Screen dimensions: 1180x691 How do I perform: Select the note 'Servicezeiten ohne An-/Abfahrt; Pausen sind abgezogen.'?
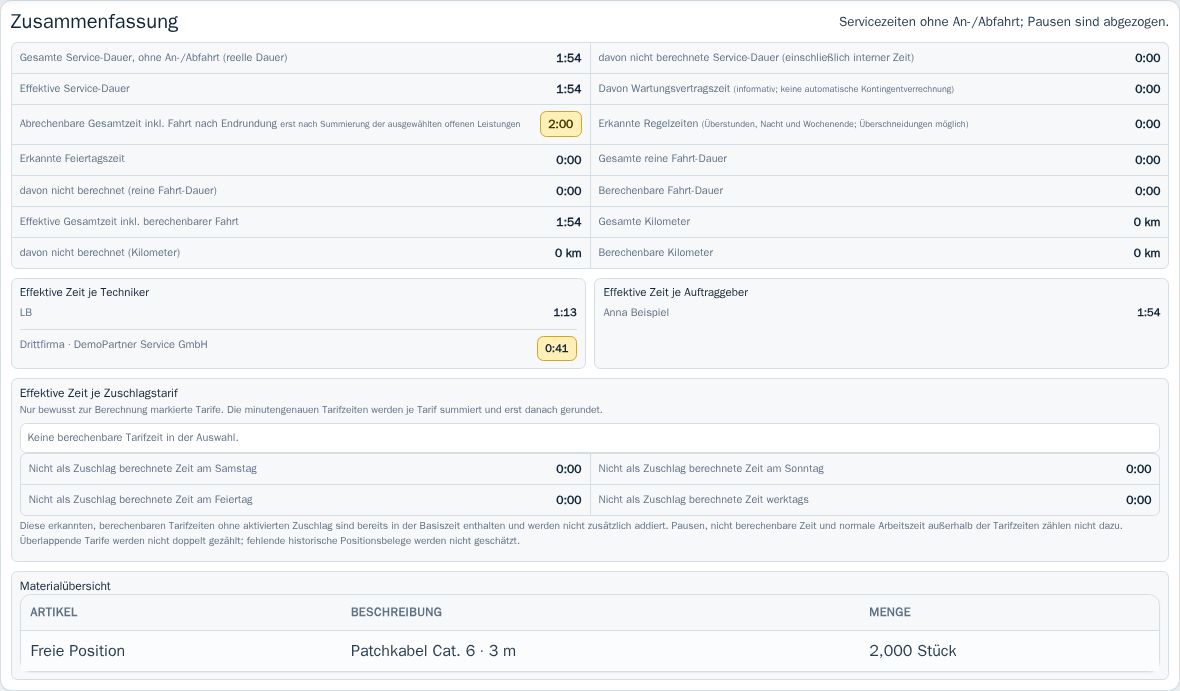(x=1004, y=22)
